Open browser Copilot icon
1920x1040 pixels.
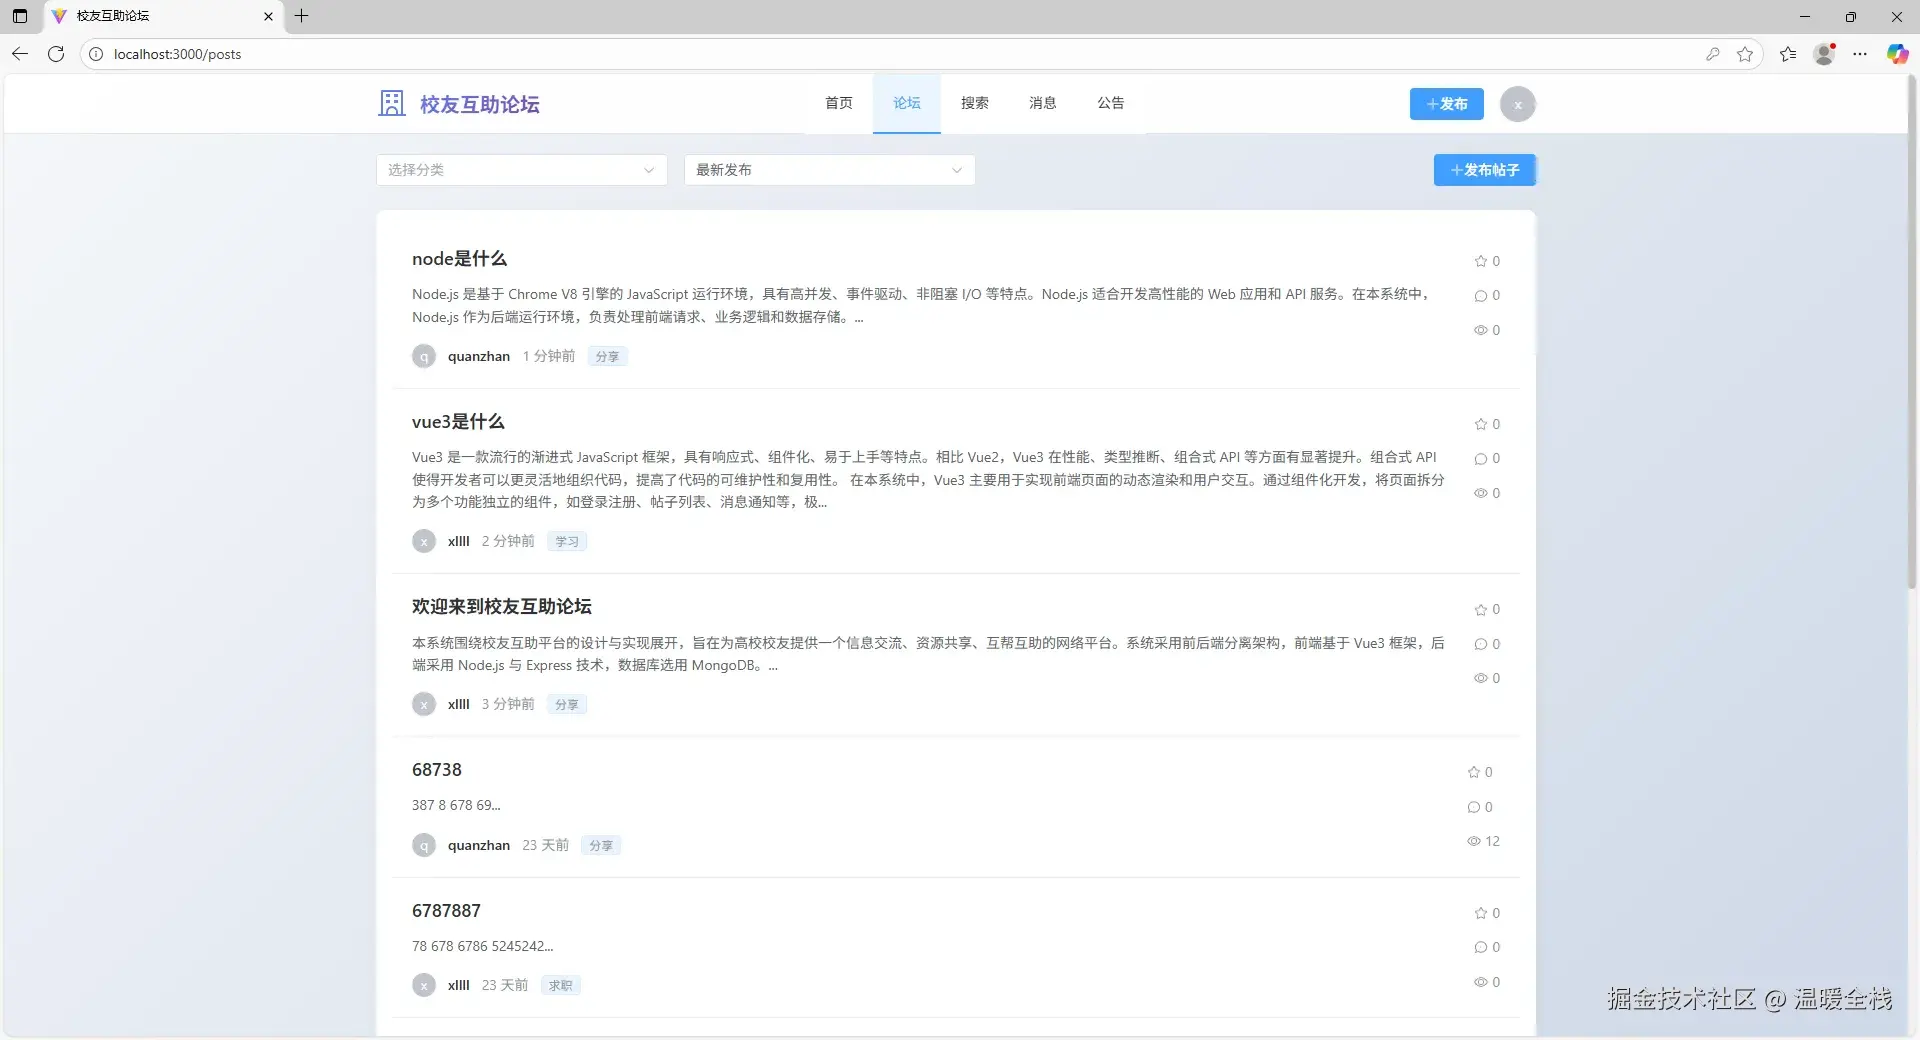click(x=1897, y=54)
